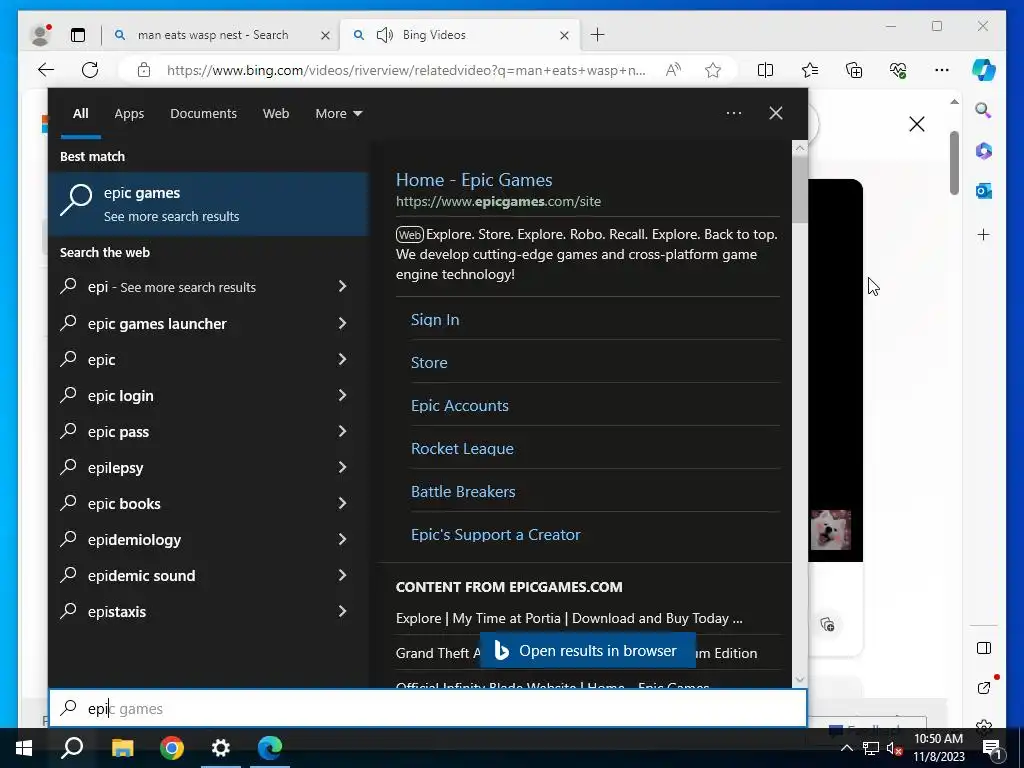Expand arrow for epistaxis suggestion

(342, 611)
